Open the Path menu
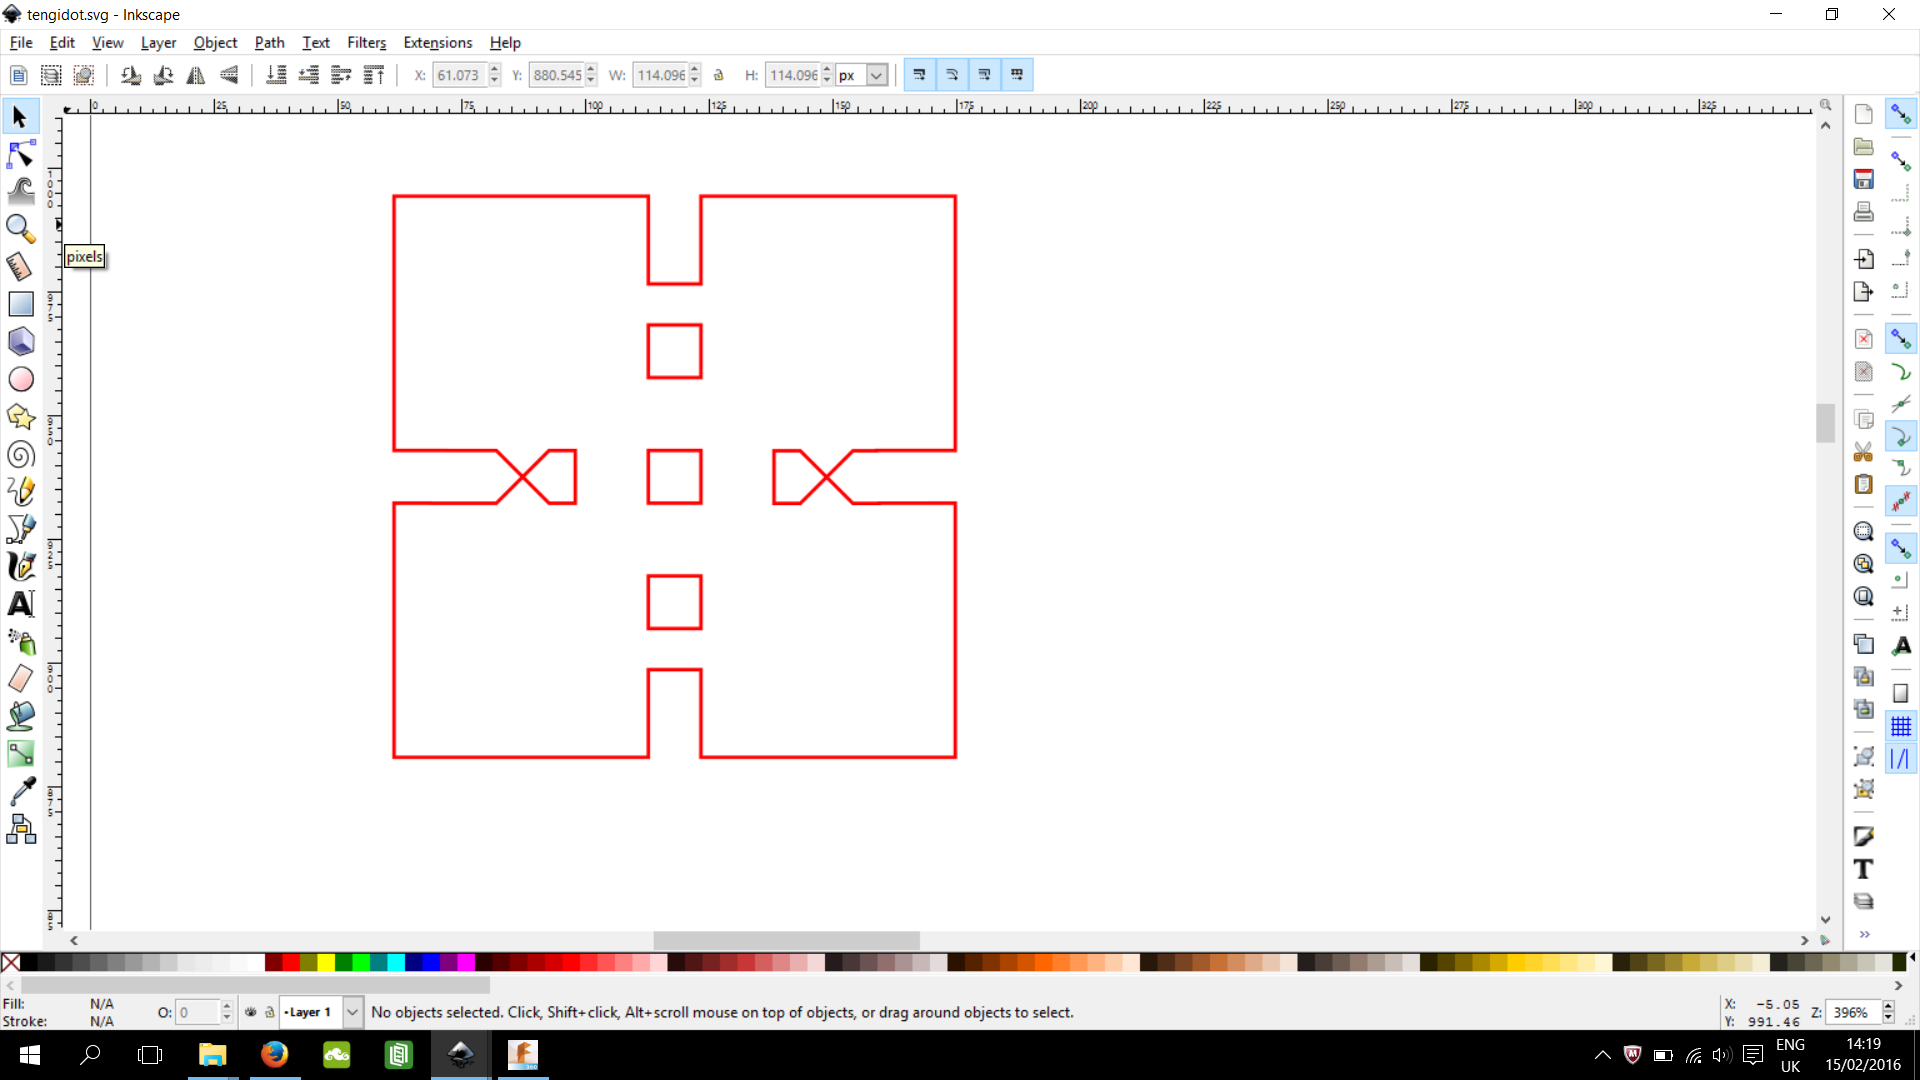Image resolution: width=1920 pixels, height=1080 pixels. 269,42
